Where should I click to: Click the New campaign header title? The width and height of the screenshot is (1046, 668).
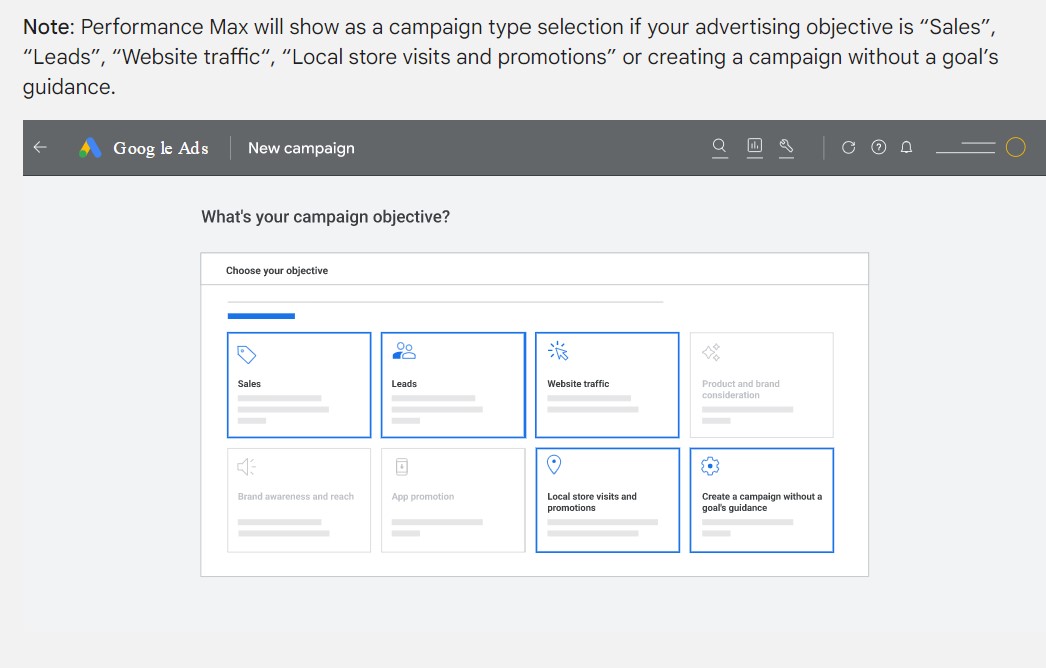[x=301, y=148]
